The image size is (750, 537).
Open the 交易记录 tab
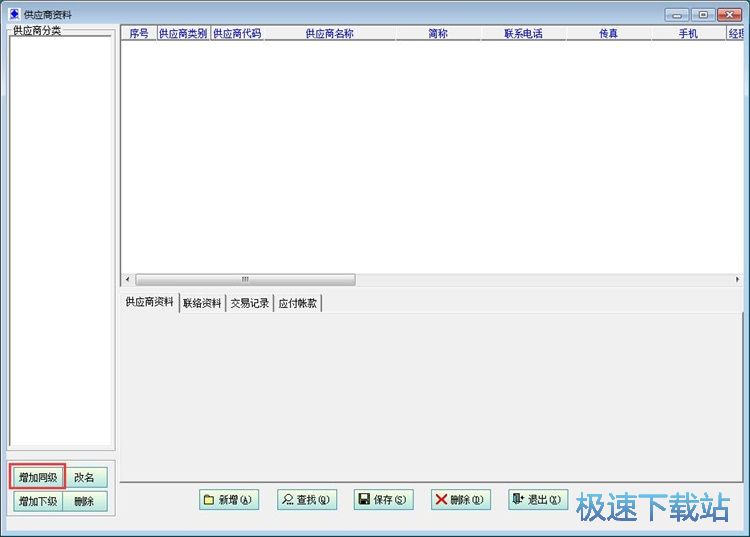250,303
